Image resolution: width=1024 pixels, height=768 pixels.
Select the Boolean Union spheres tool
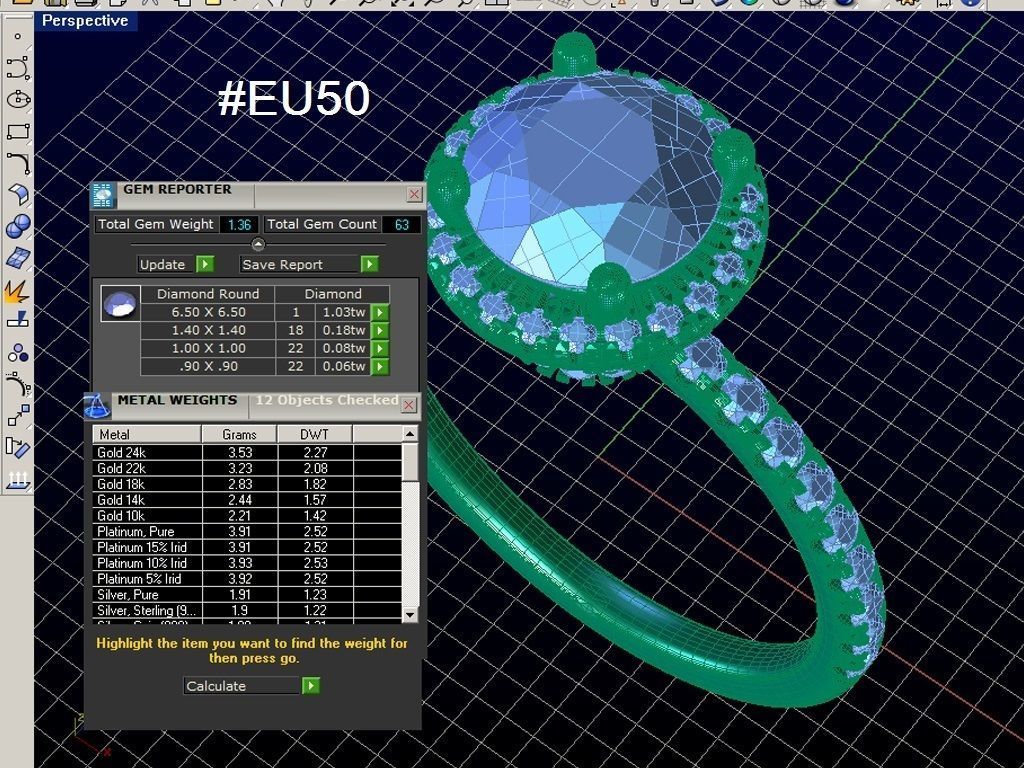(18, 227)
